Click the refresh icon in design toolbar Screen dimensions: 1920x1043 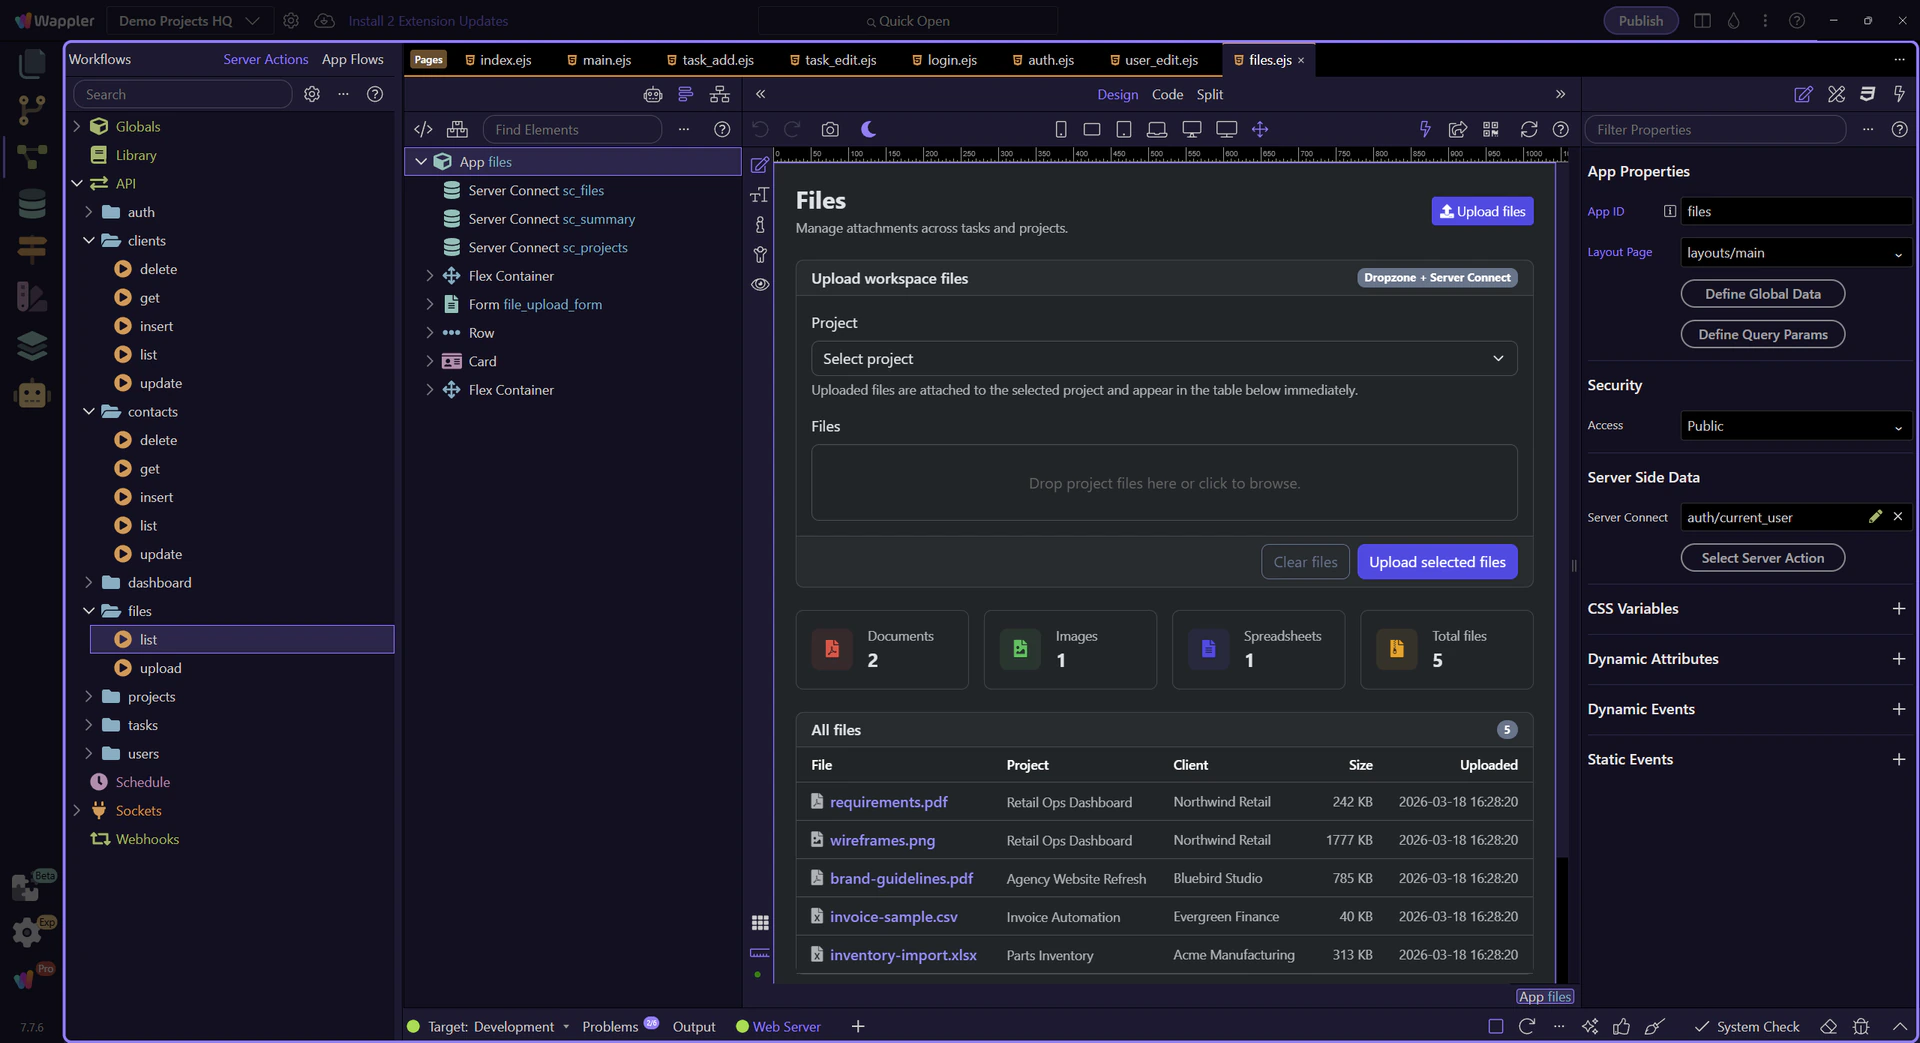coord(1529,129)
